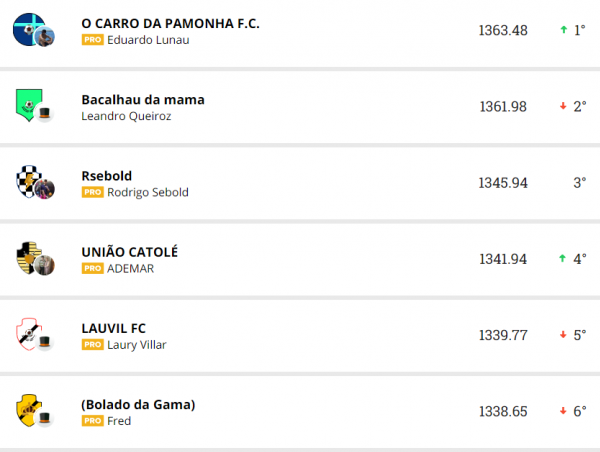The image size is (600, 452).
Task: Click green up arrow at 4° position
Action: point(564,259)
